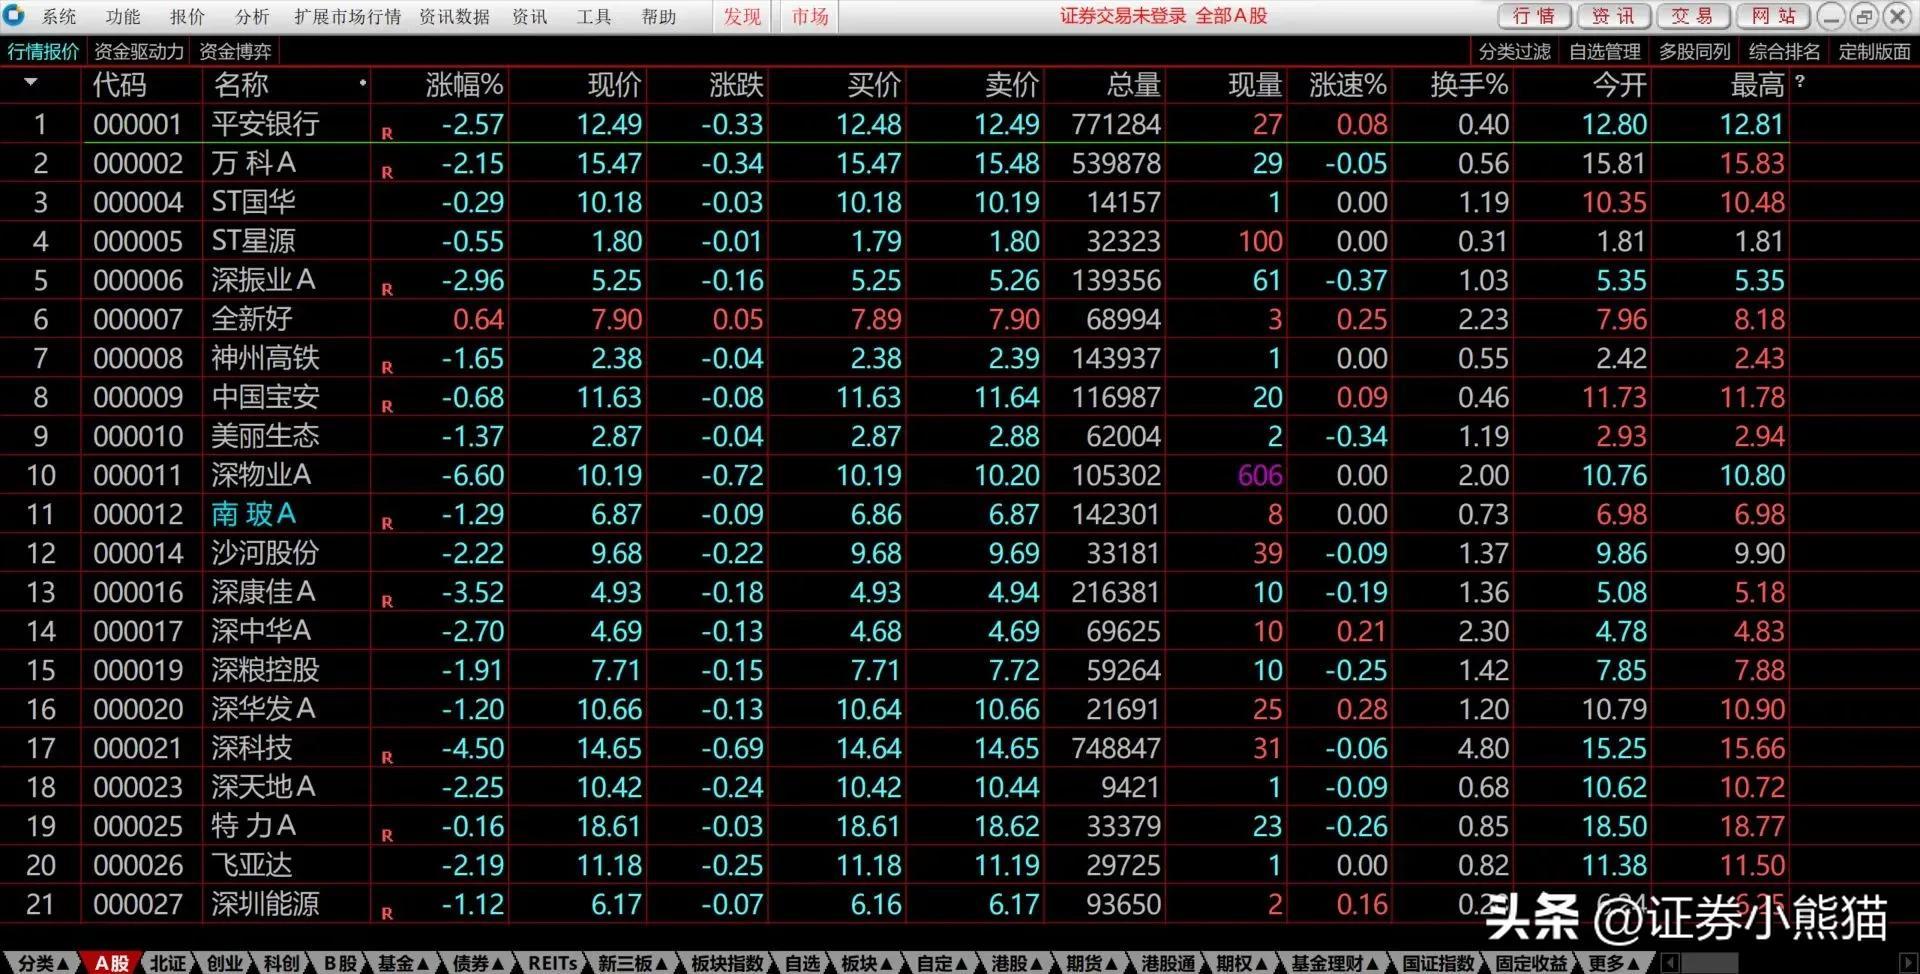Select the 板块指数 bottom tab
Image resolution: width=1920 pixels, height=974 pixels.
point(727,963)
